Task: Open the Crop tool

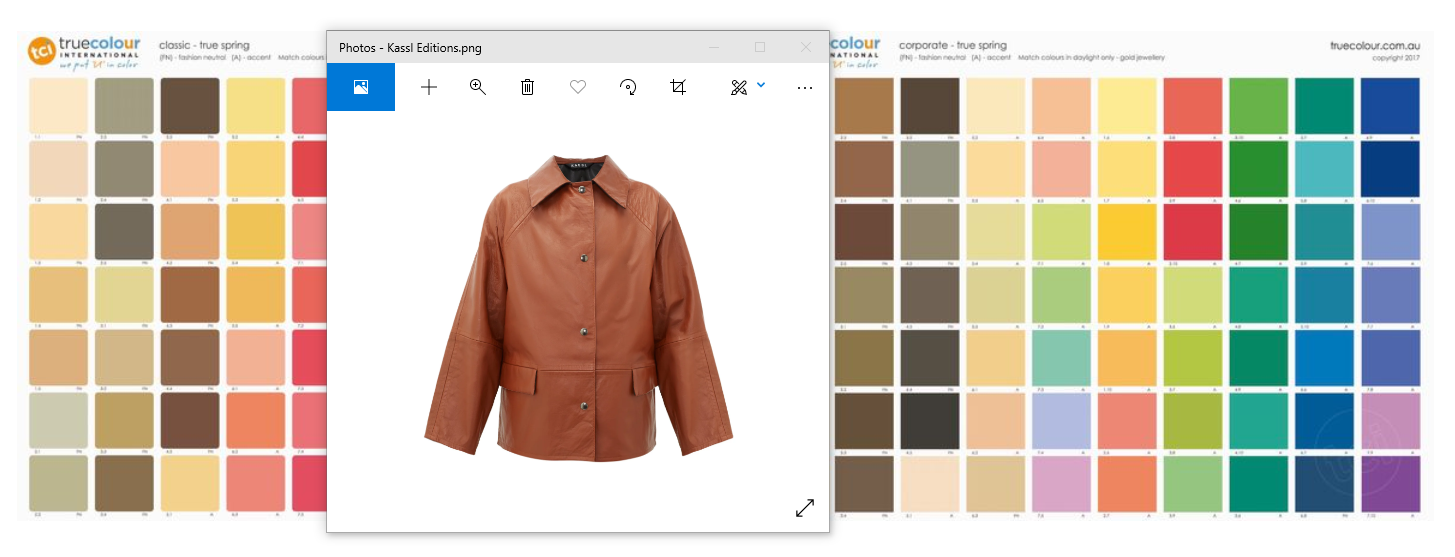Action: (x=678, y=87)
